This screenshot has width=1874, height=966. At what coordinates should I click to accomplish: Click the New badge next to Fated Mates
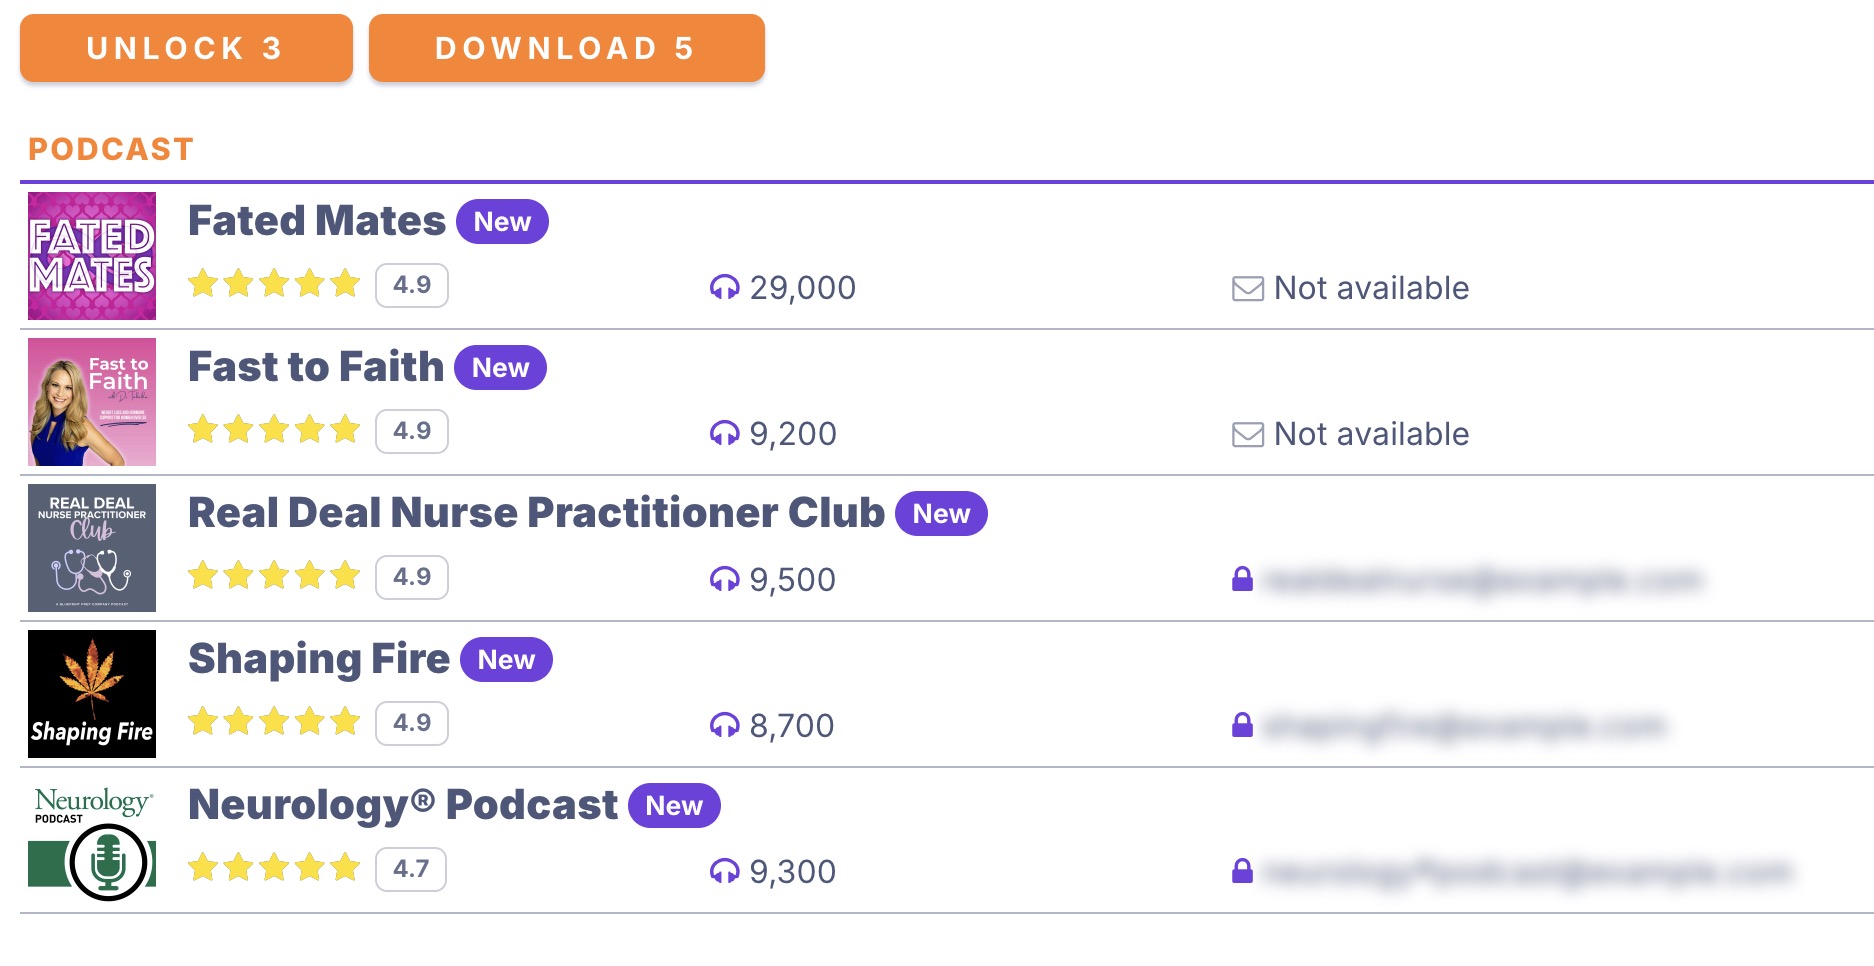point(503,221)
